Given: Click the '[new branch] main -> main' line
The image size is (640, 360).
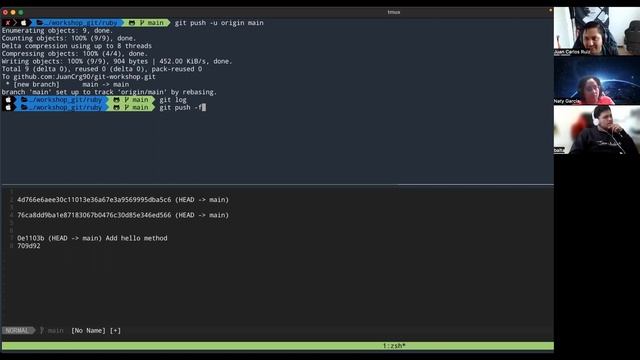Looking at the screenshot, I should click(67, 84).
